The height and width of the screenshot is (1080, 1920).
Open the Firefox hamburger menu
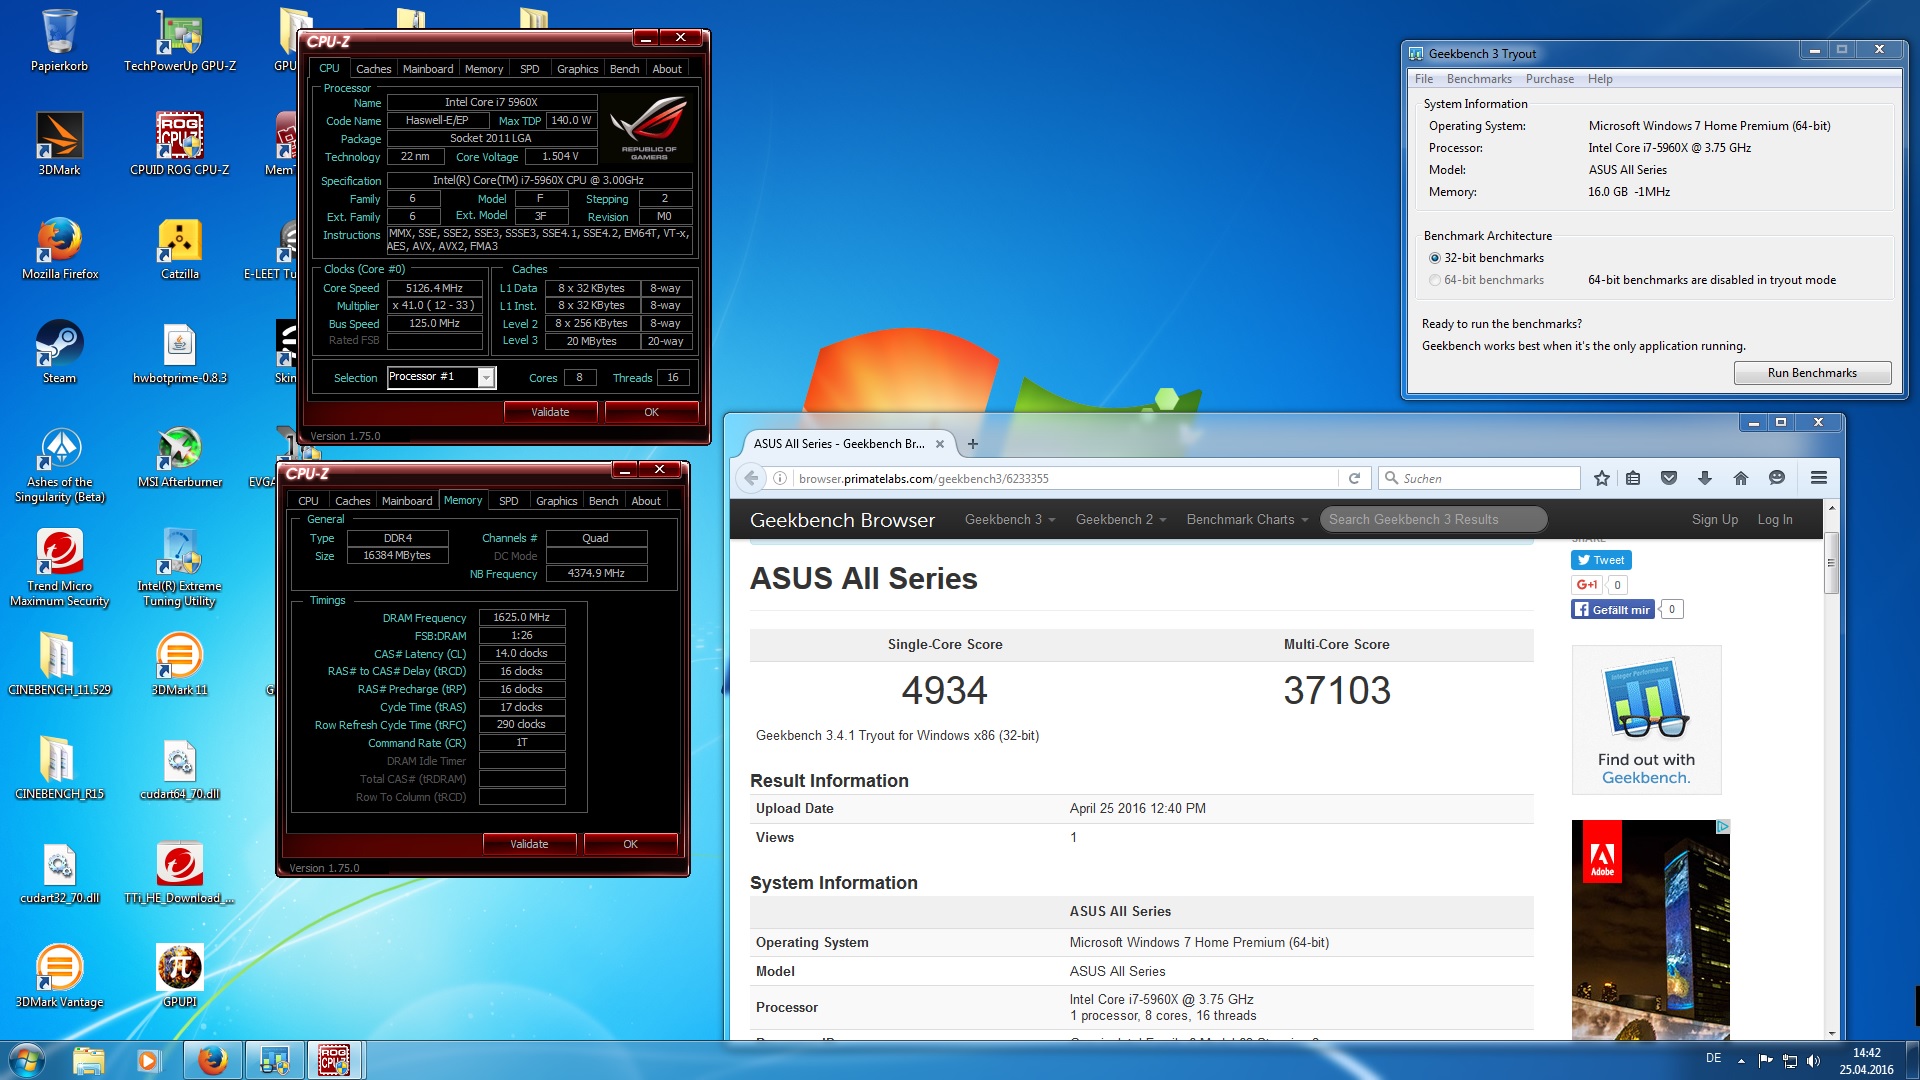pyautogui.click(x=1819, y=478)
